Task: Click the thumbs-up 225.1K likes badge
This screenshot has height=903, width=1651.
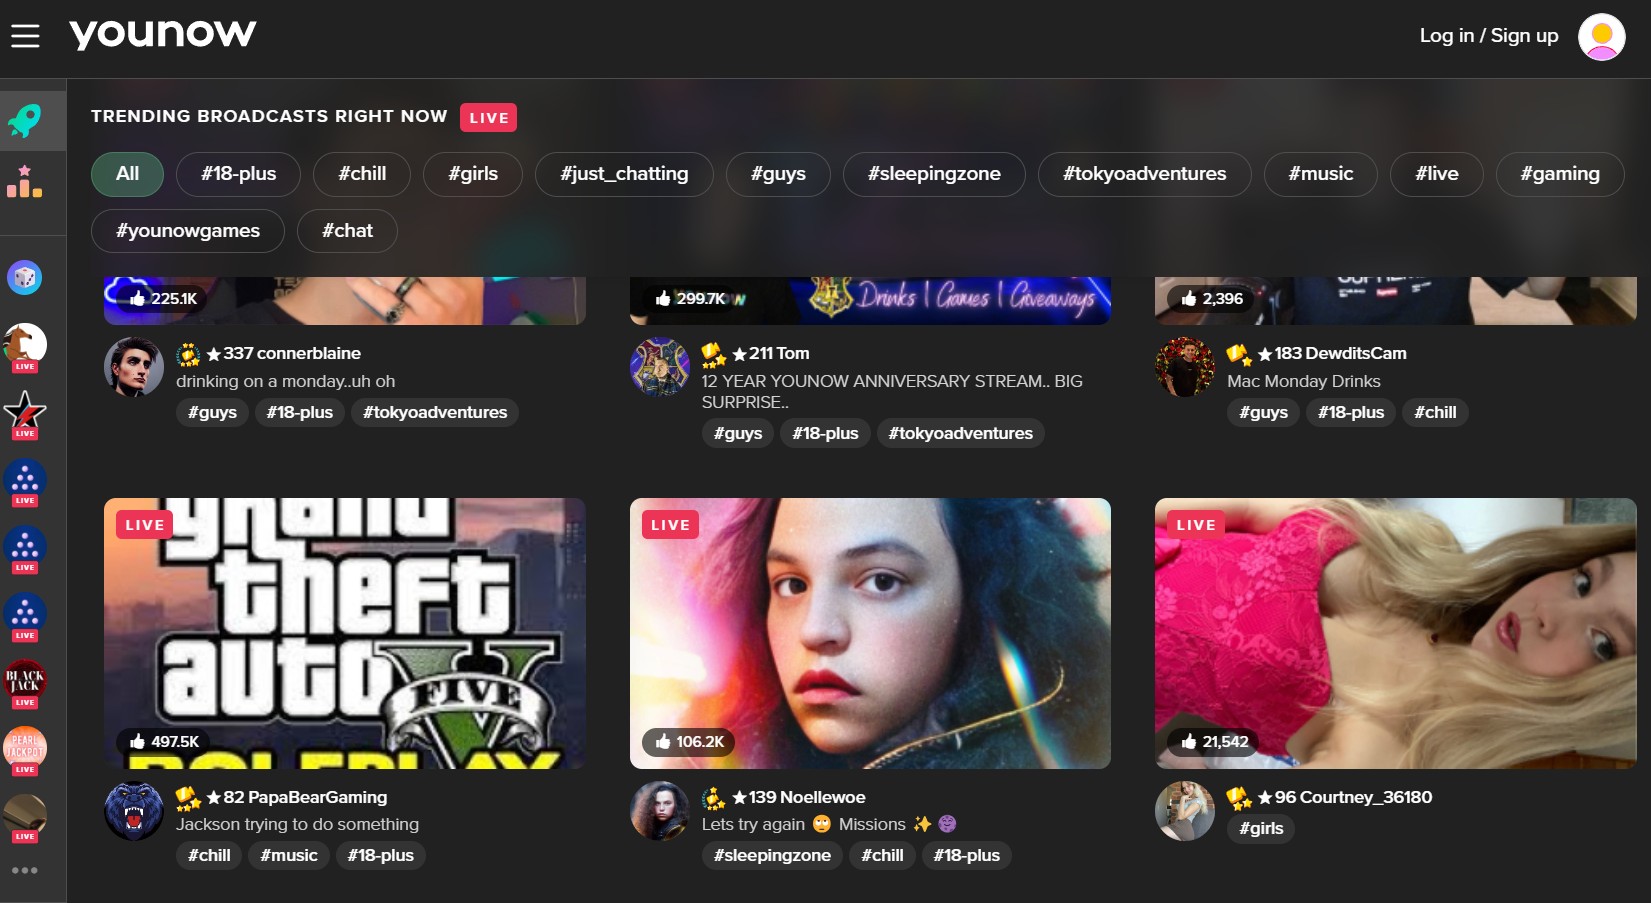Action: click(163, 298)
